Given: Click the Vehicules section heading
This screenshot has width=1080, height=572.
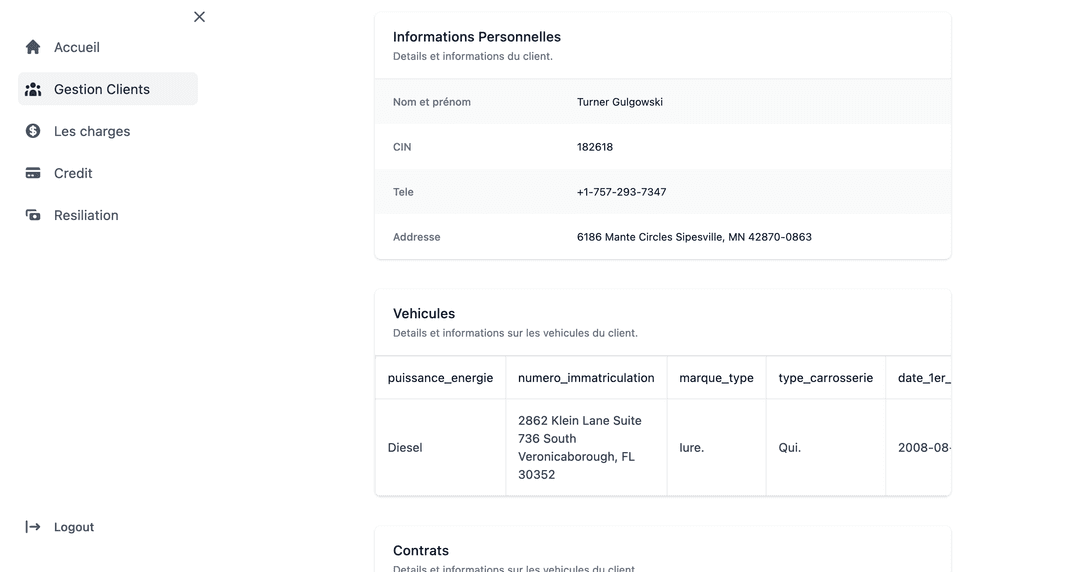Looking at the screenshot, I should point(424,314).
